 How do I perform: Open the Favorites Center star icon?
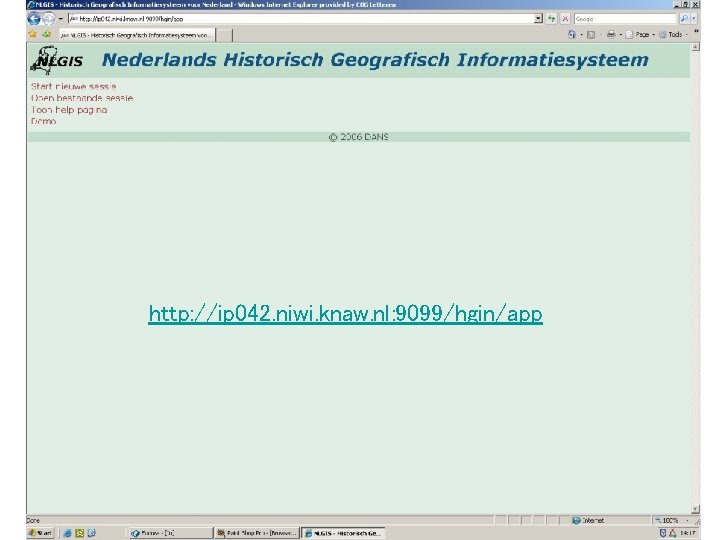(33, 34)
